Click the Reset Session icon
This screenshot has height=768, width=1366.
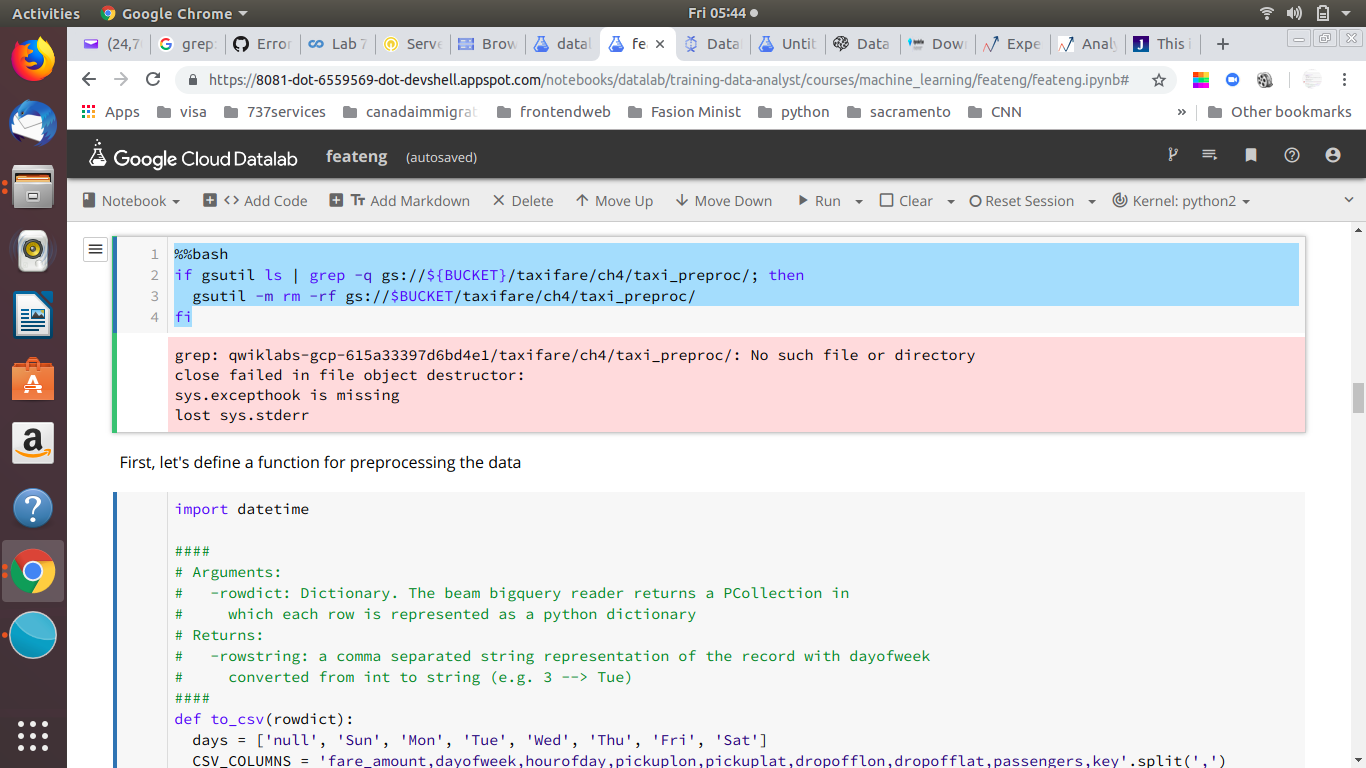click(x=975, y=200)
